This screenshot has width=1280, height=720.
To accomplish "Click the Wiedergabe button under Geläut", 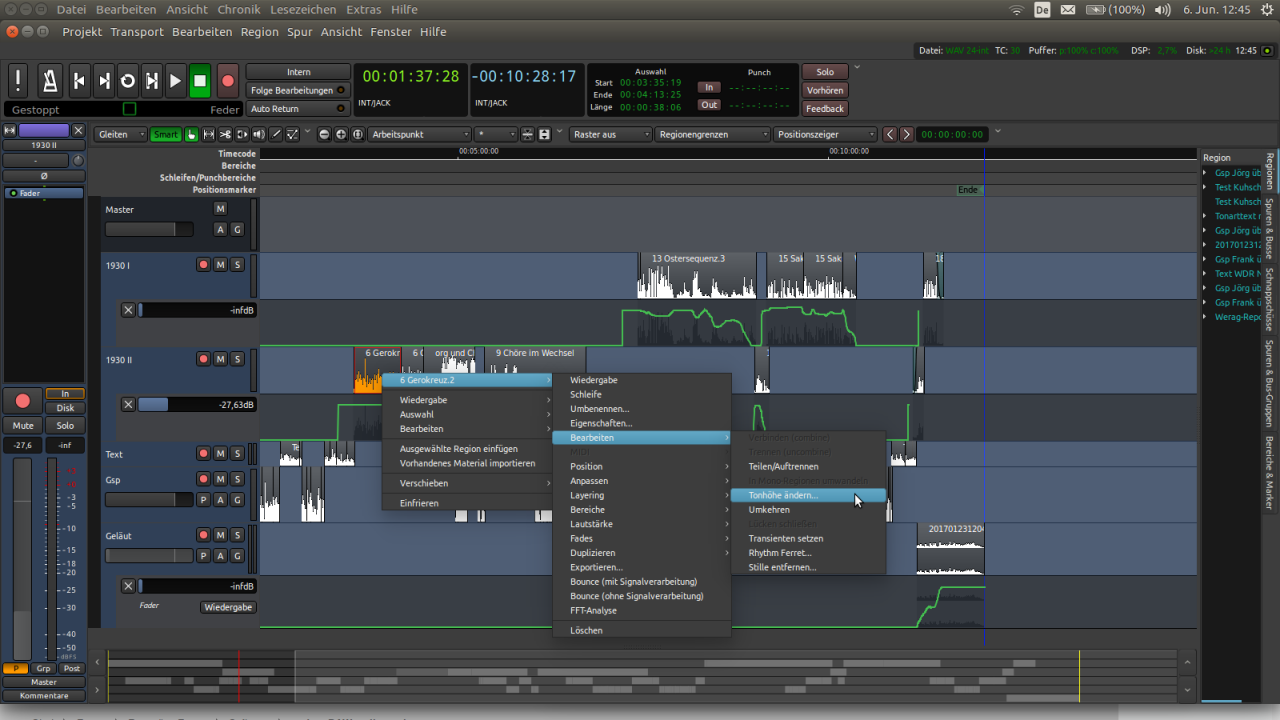I will [x=229, y=607].
